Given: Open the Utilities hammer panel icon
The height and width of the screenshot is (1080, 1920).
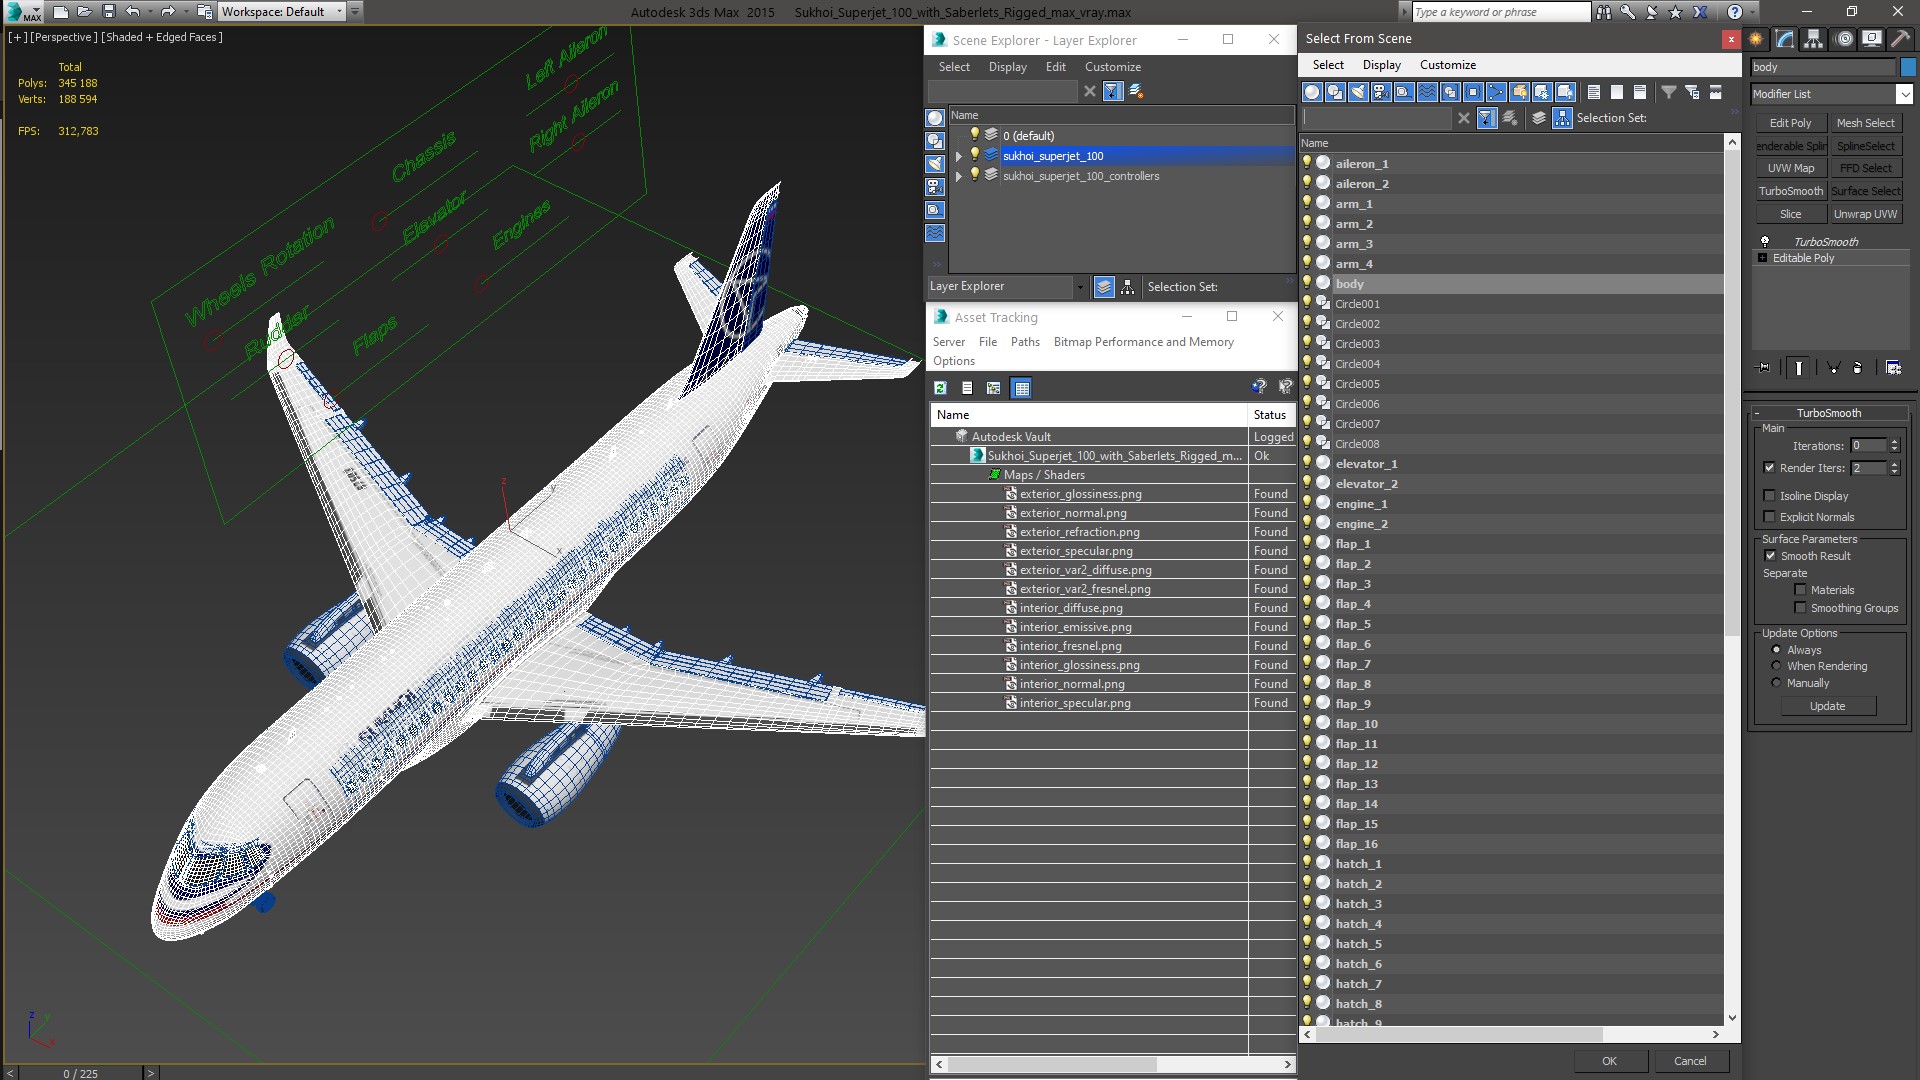Looking at the screenshot, I should click(1900, 39).
